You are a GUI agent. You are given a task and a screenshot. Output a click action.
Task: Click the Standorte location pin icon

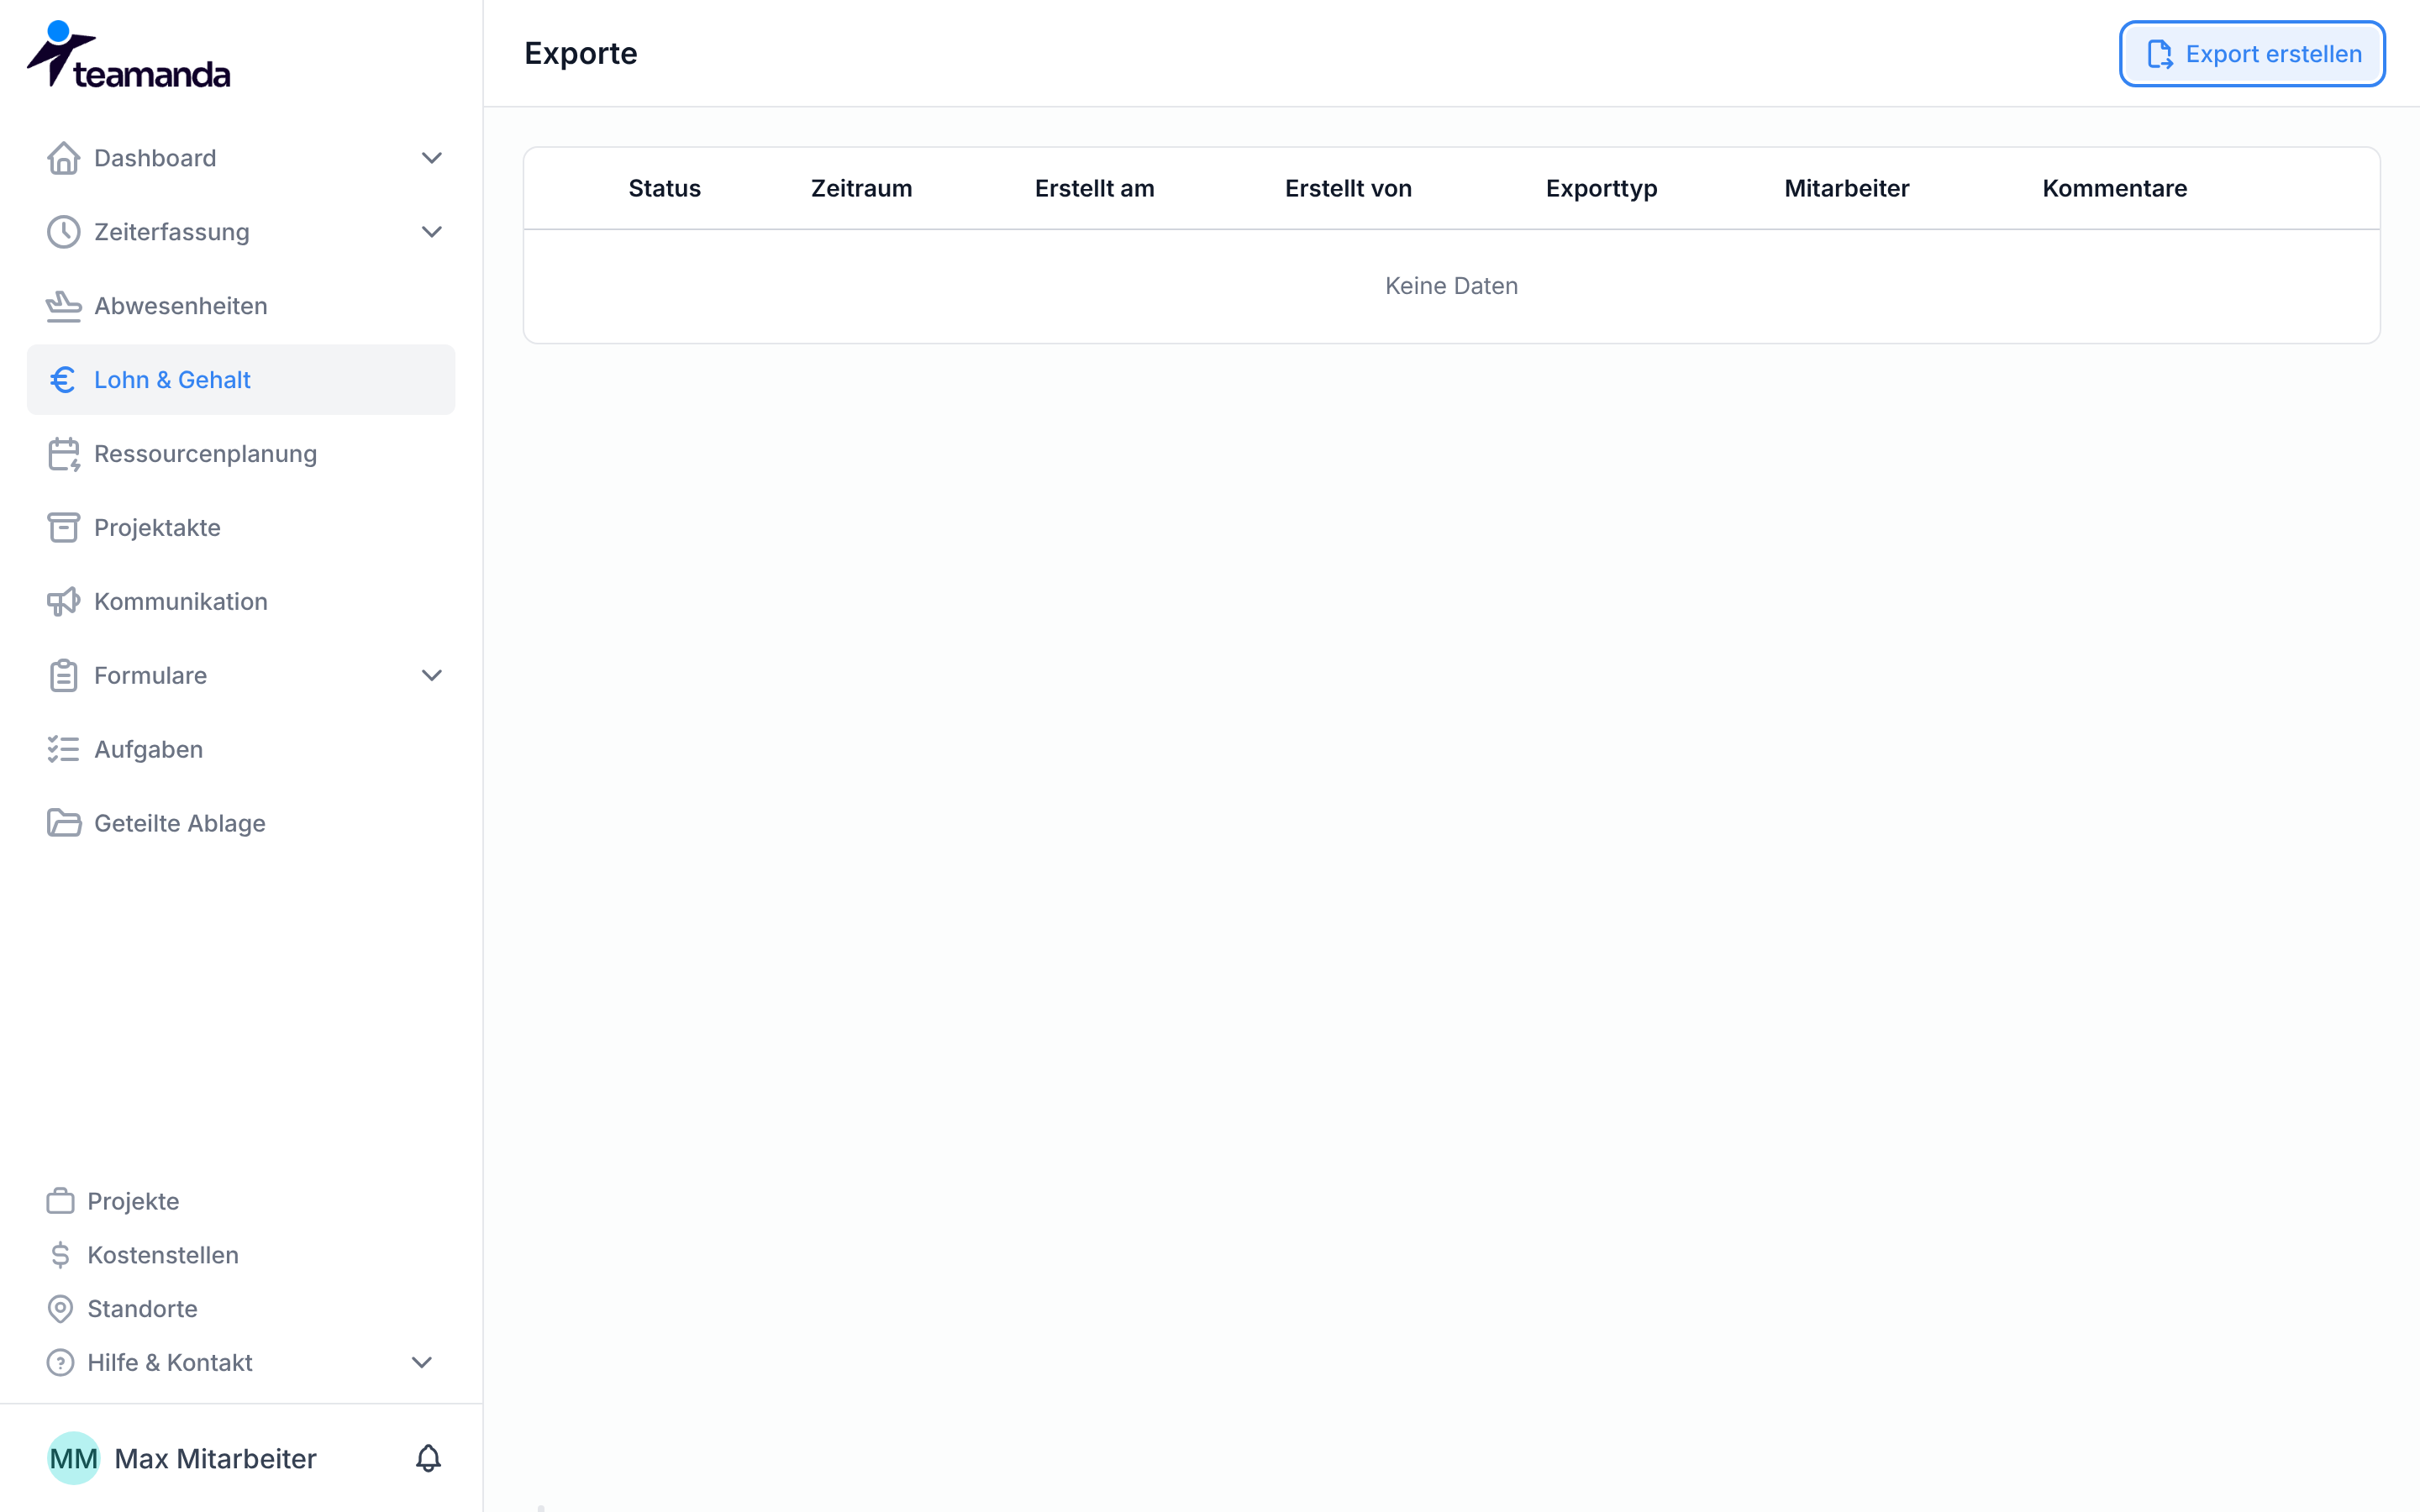[60, 1309]
